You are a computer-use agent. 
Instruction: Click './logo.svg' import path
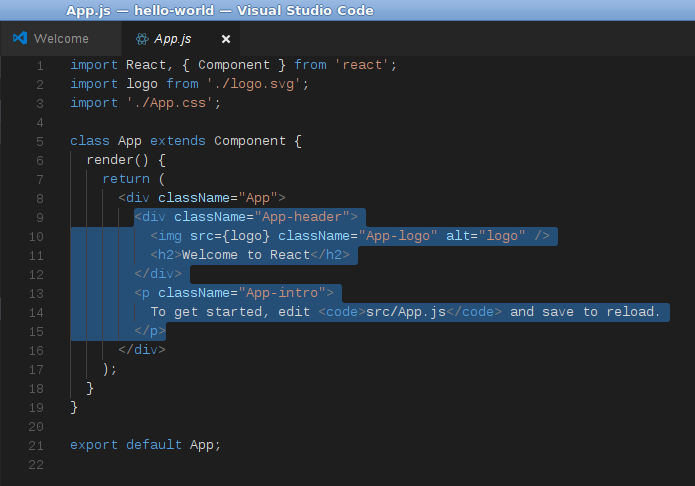click(x=254, y=84)
